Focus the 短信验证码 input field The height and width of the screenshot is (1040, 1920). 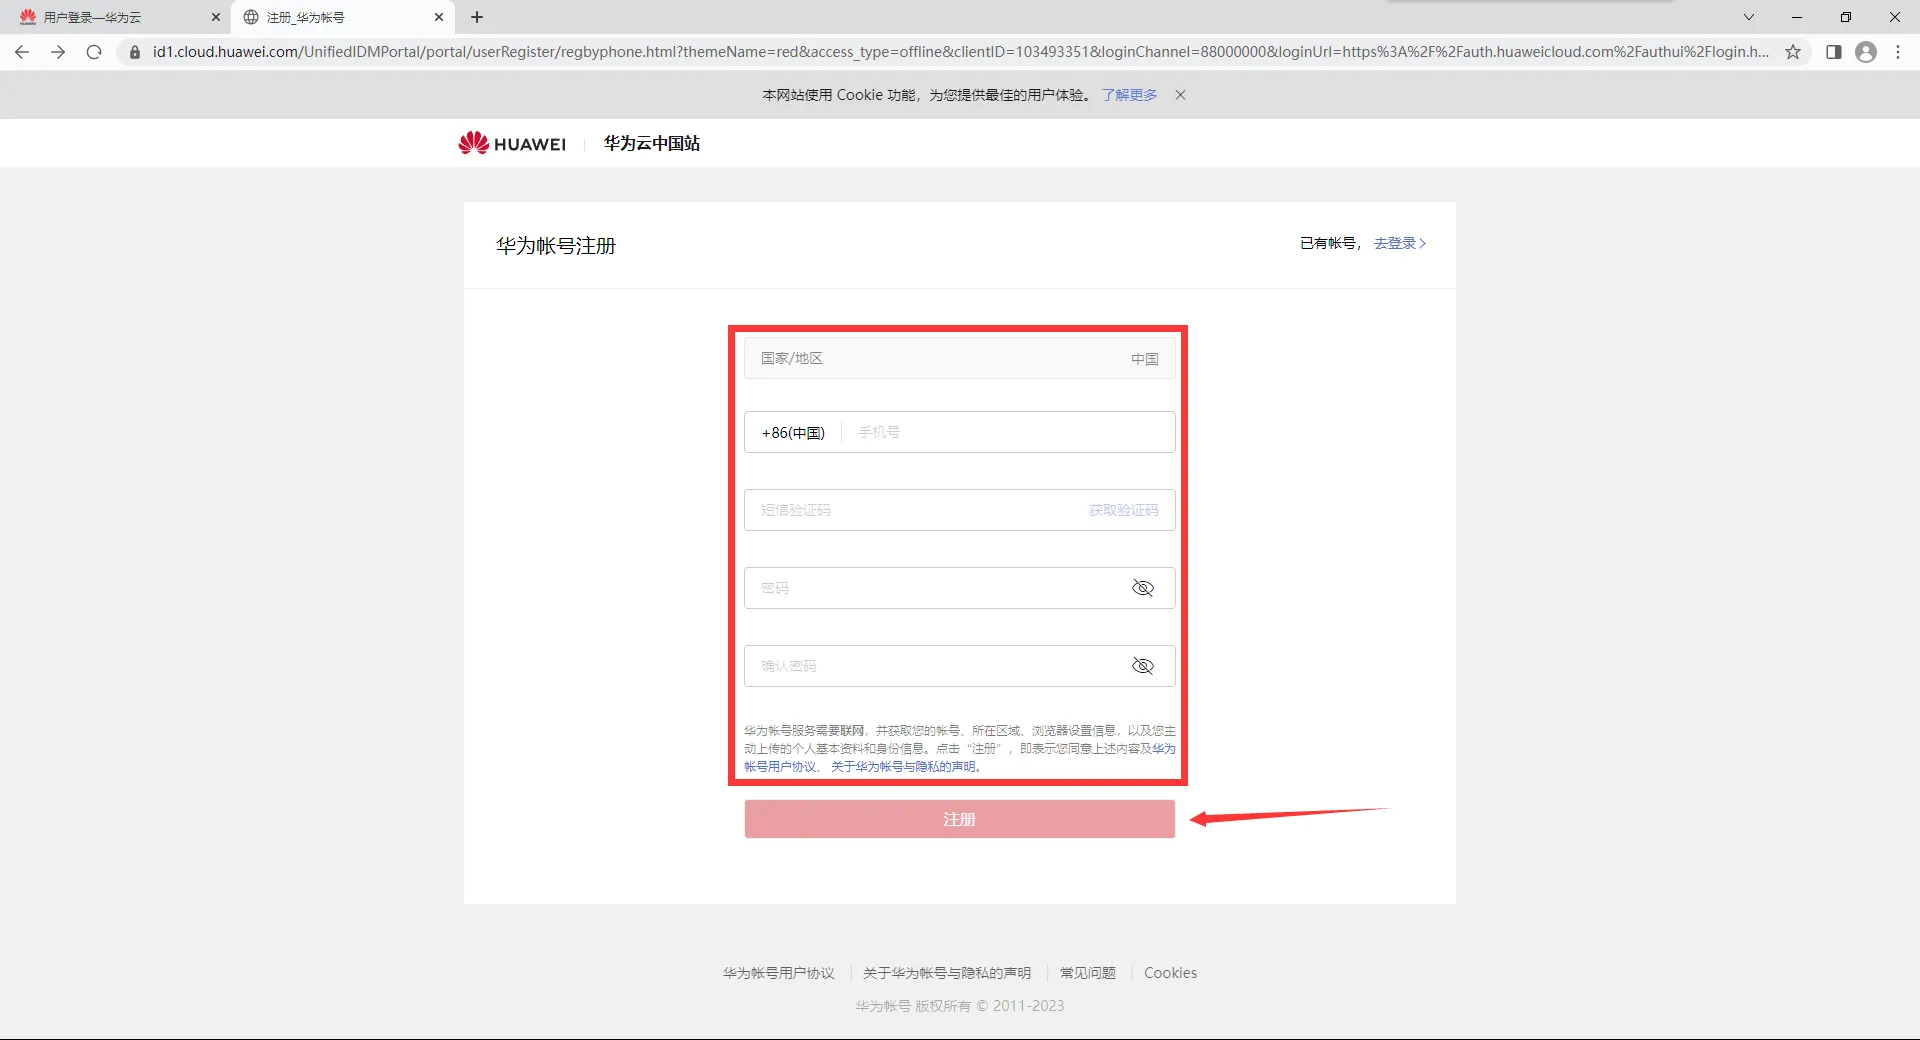coord(915,510)
